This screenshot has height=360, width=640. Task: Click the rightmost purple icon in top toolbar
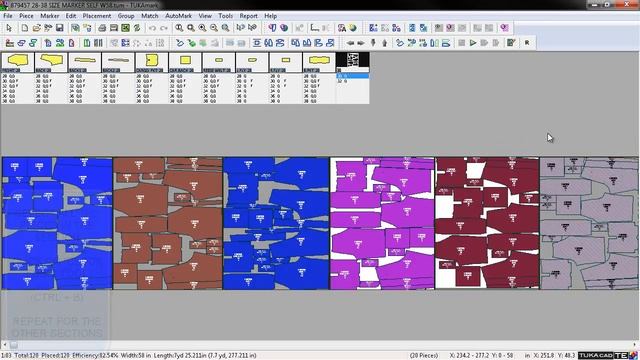(504, 28)
